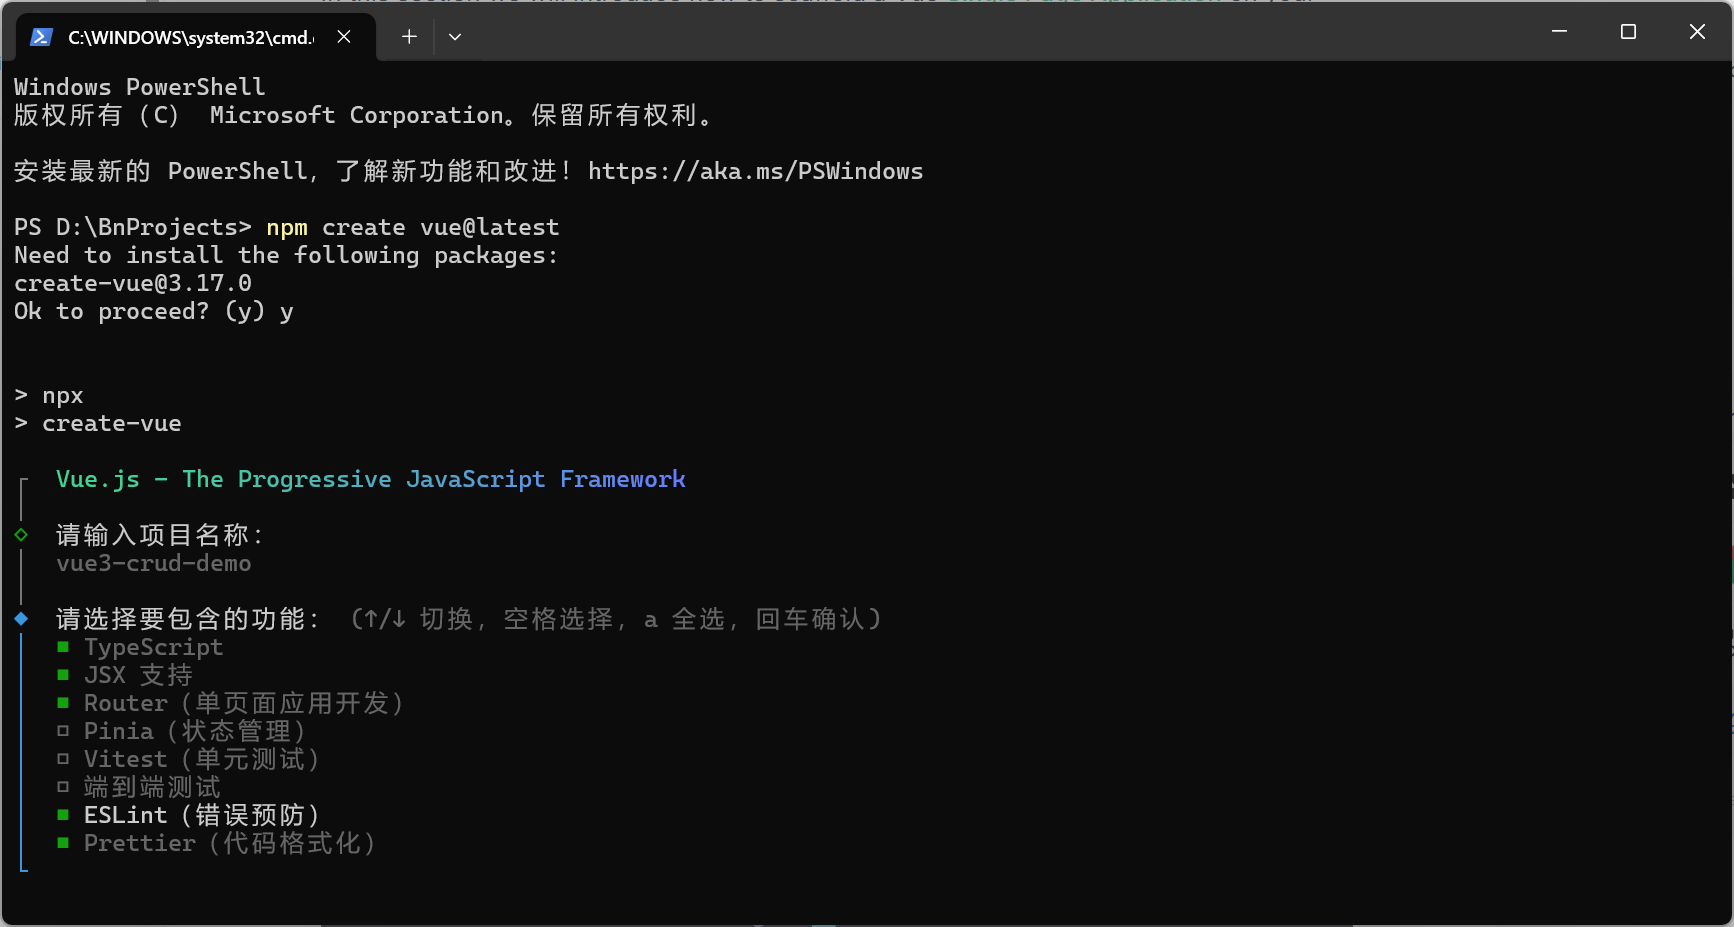This screenshot has height=927, width=1734.
Task: Click the green diamond completed-step marker
Action: (21, 535)
